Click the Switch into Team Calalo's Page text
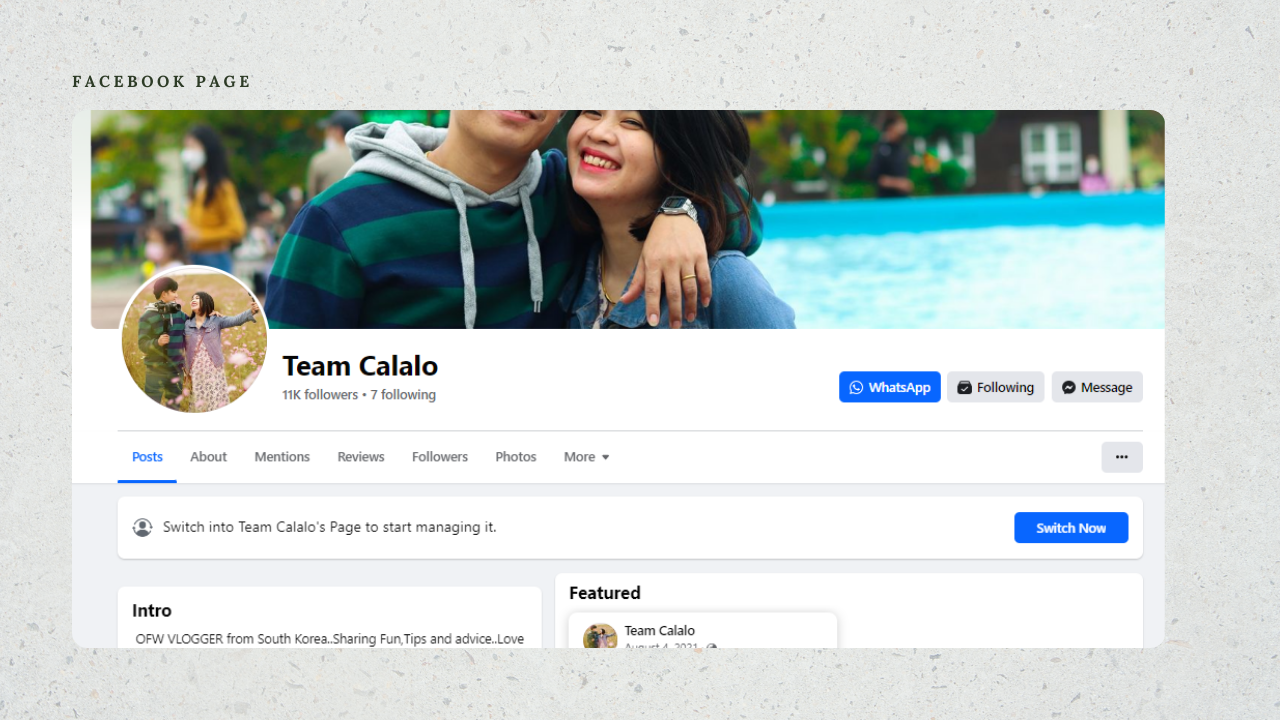 330,527
